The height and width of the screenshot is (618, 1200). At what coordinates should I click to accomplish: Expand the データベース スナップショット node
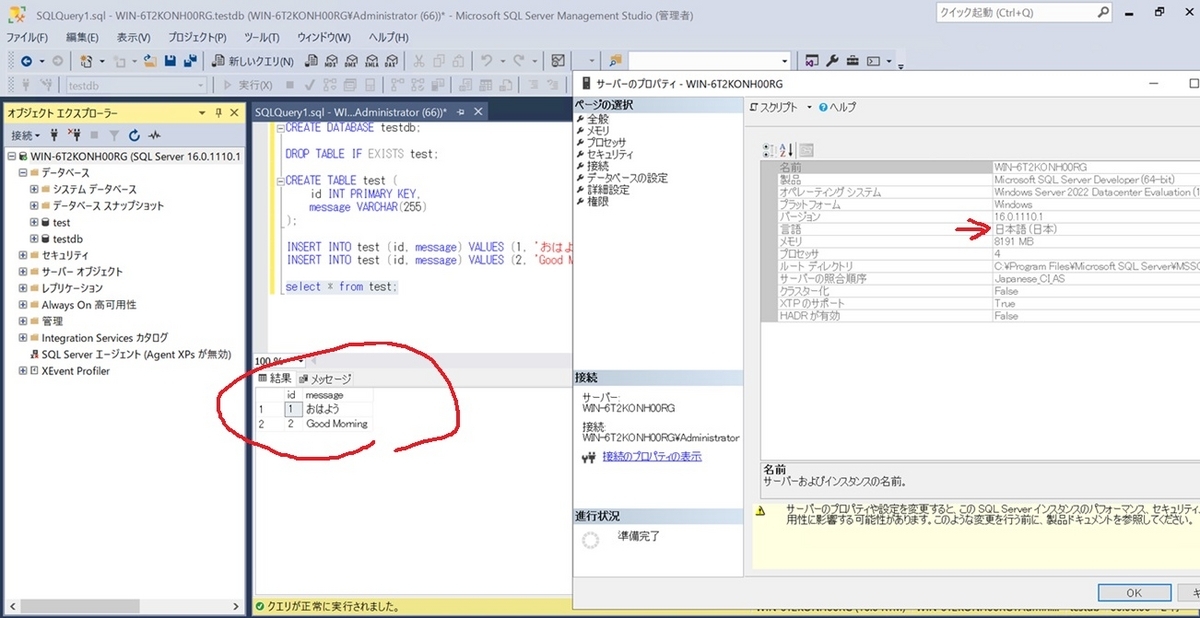34,206
